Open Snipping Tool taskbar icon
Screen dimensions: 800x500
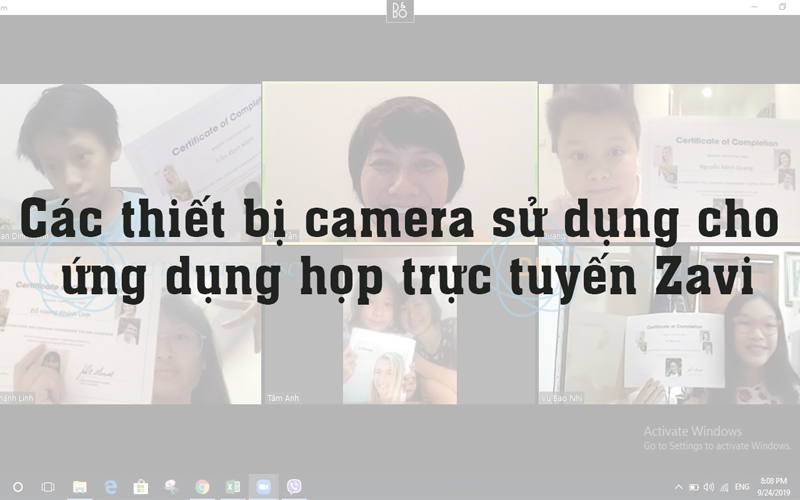(x=171, y=487)
